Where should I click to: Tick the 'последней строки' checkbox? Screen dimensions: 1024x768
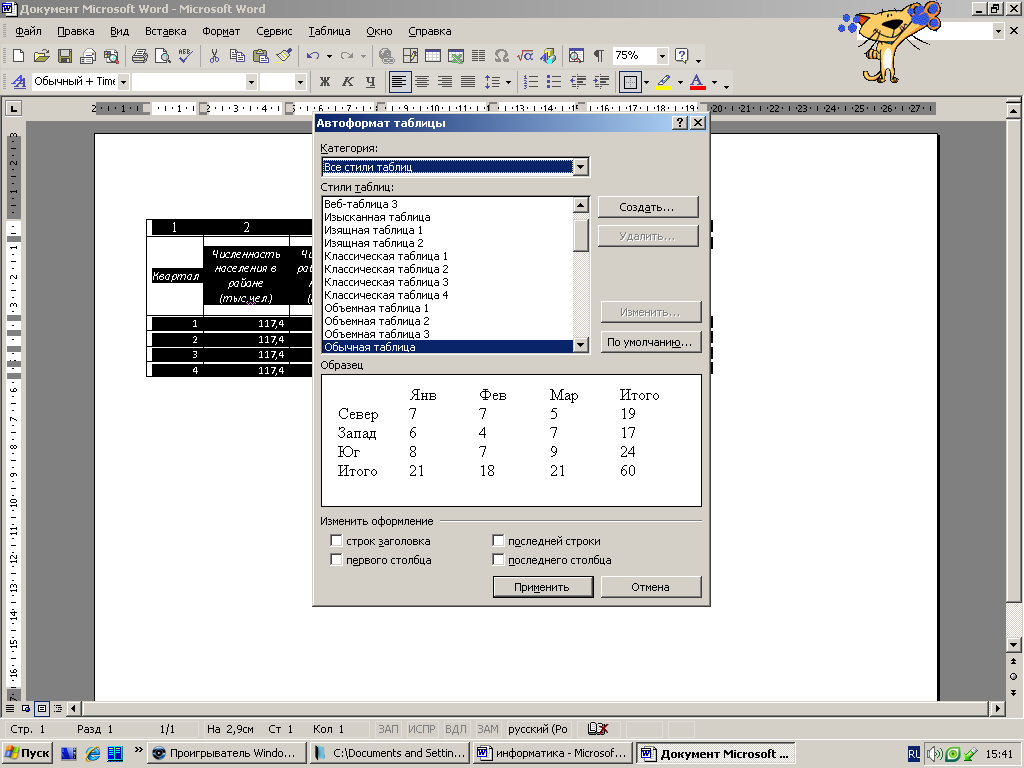click(498, 541)
